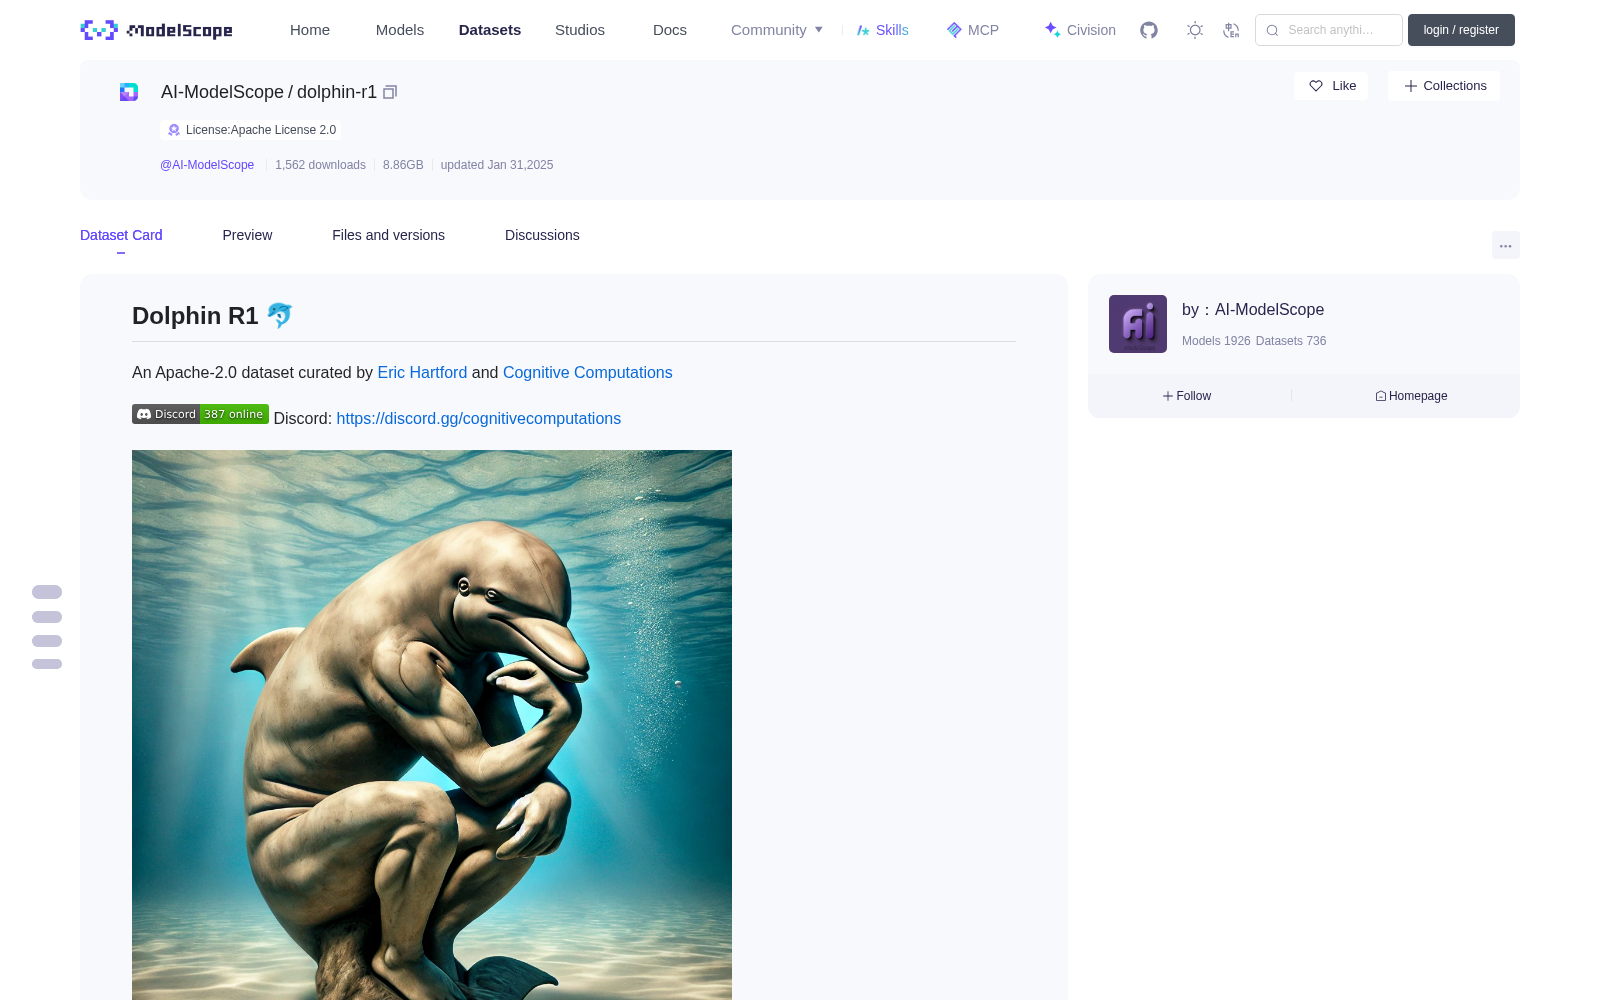The height and width of the screenshot is (1000, 1600).
Task: Open the Datasets menu item
Action: coord(490,30)
